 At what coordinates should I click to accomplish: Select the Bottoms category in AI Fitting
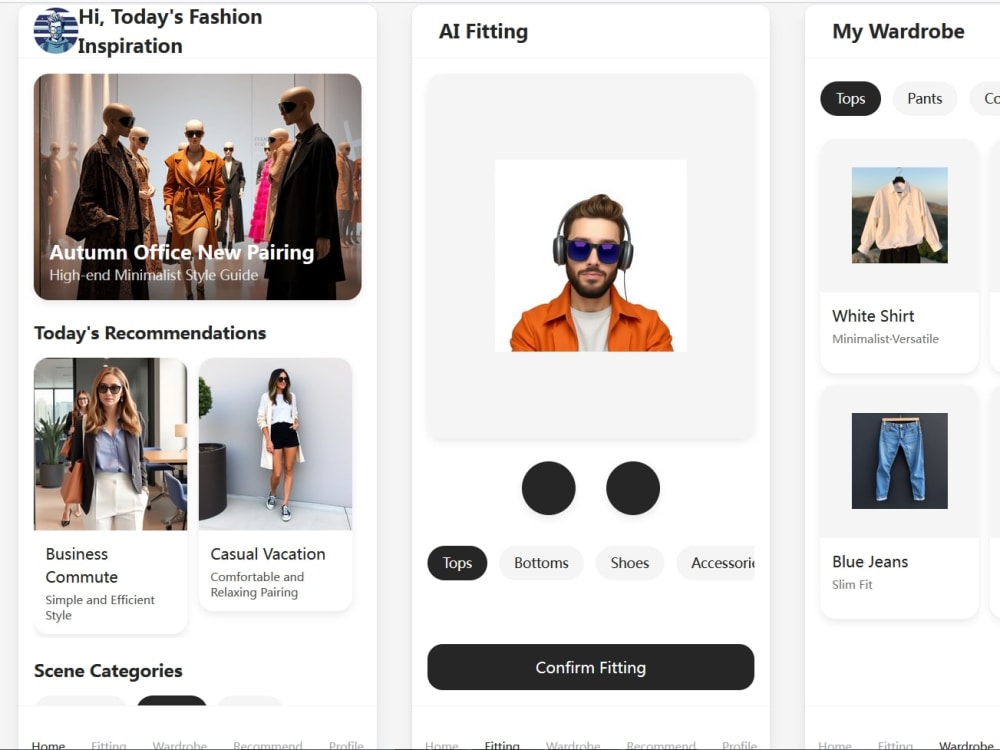pos(541,562)
